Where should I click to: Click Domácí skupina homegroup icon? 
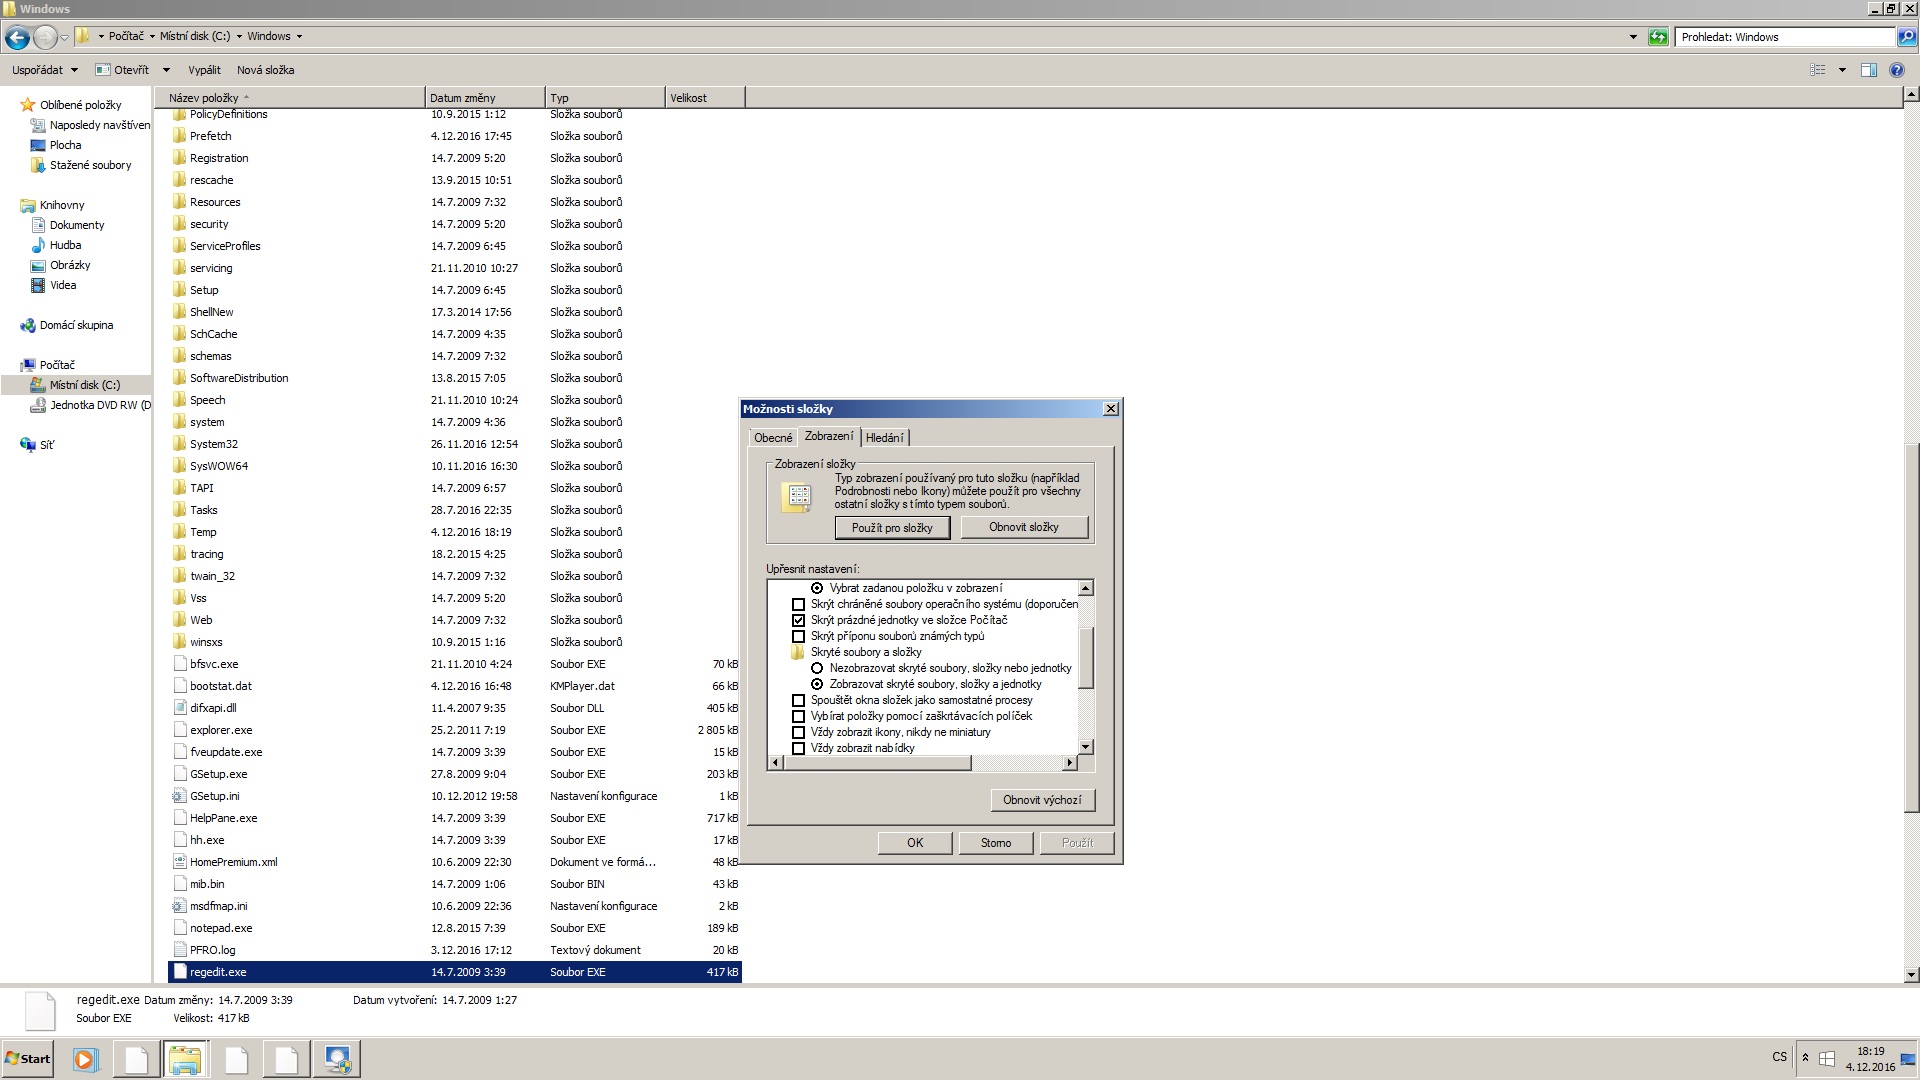click(28, 325)
